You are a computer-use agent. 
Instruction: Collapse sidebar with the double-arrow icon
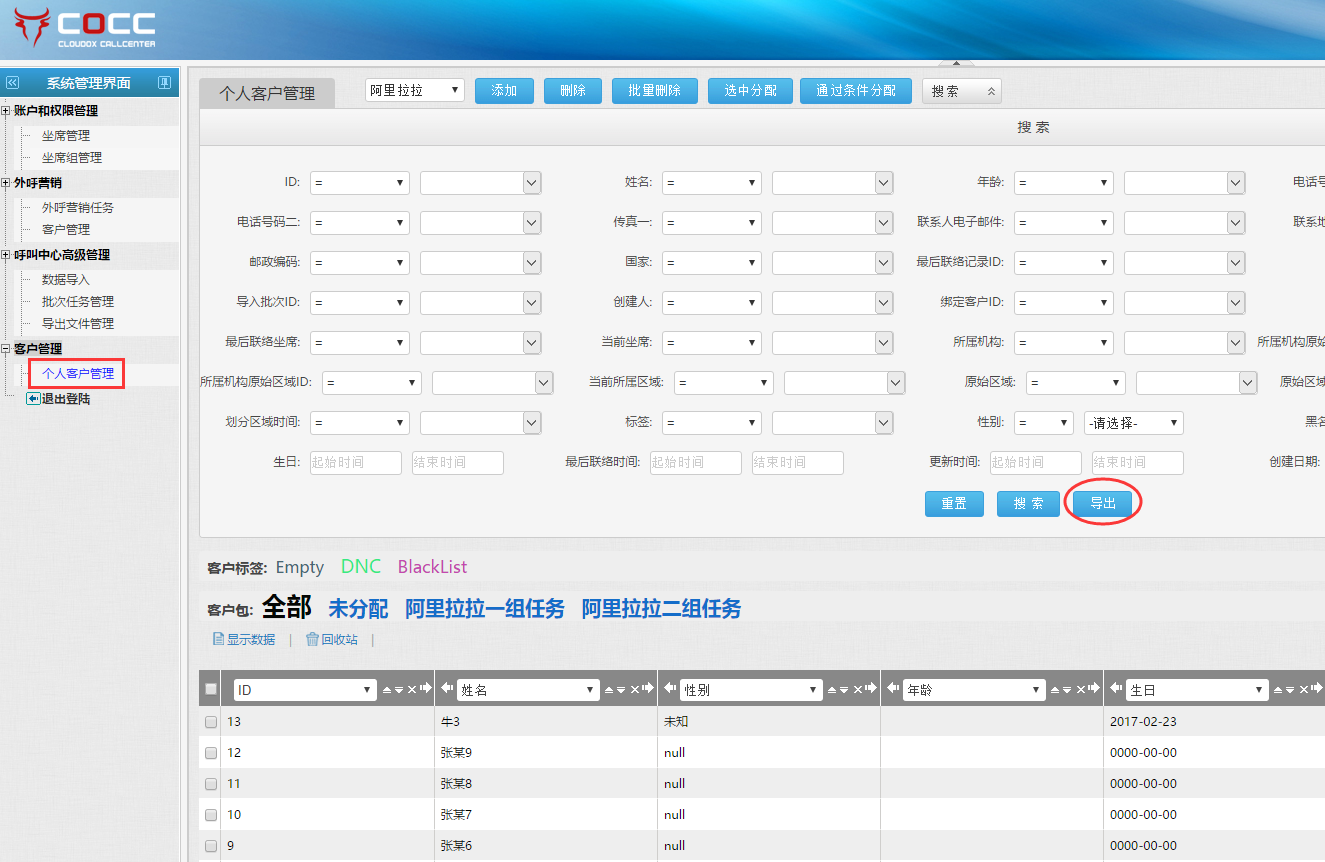click(x=13, y=83)
